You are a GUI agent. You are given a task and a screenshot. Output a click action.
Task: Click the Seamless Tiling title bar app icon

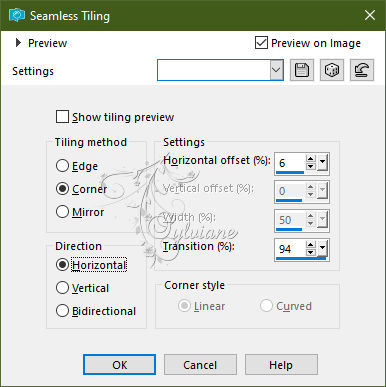click(x=17, y=15)
